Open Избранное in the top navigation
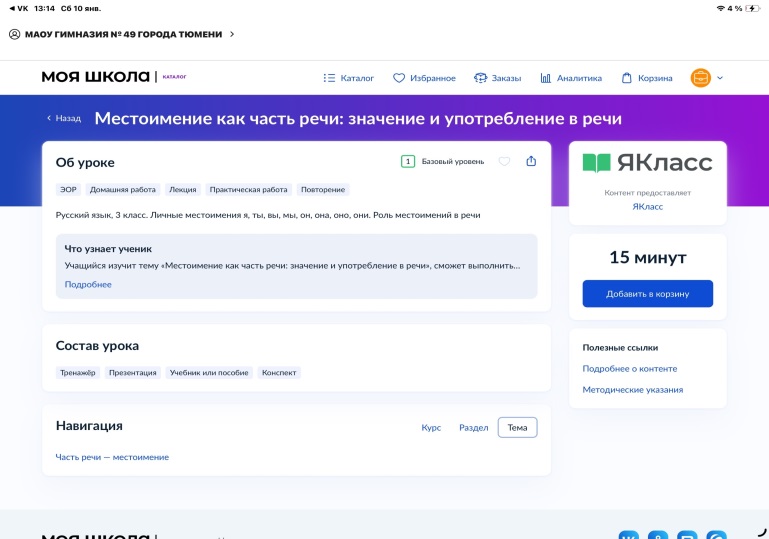The height and width of the screenshot is (539, 769). click(x=424, y=78)
